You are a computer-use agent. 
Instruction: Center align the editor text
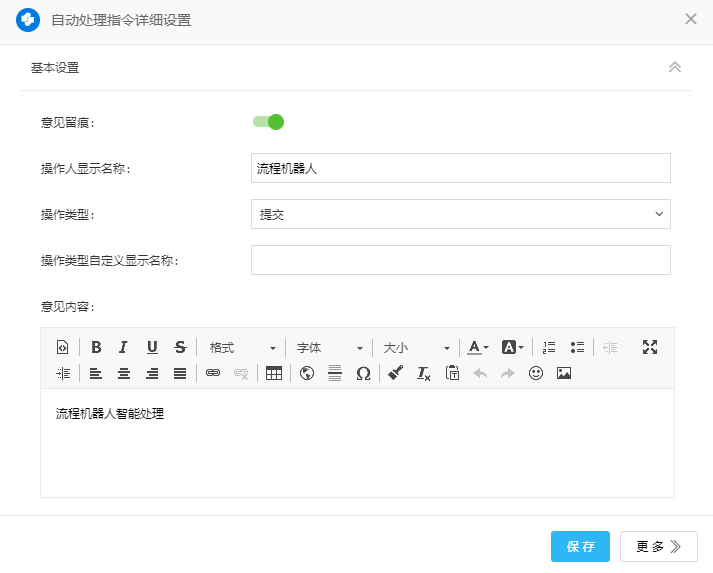pyautogui.click(x=124, y=373)
